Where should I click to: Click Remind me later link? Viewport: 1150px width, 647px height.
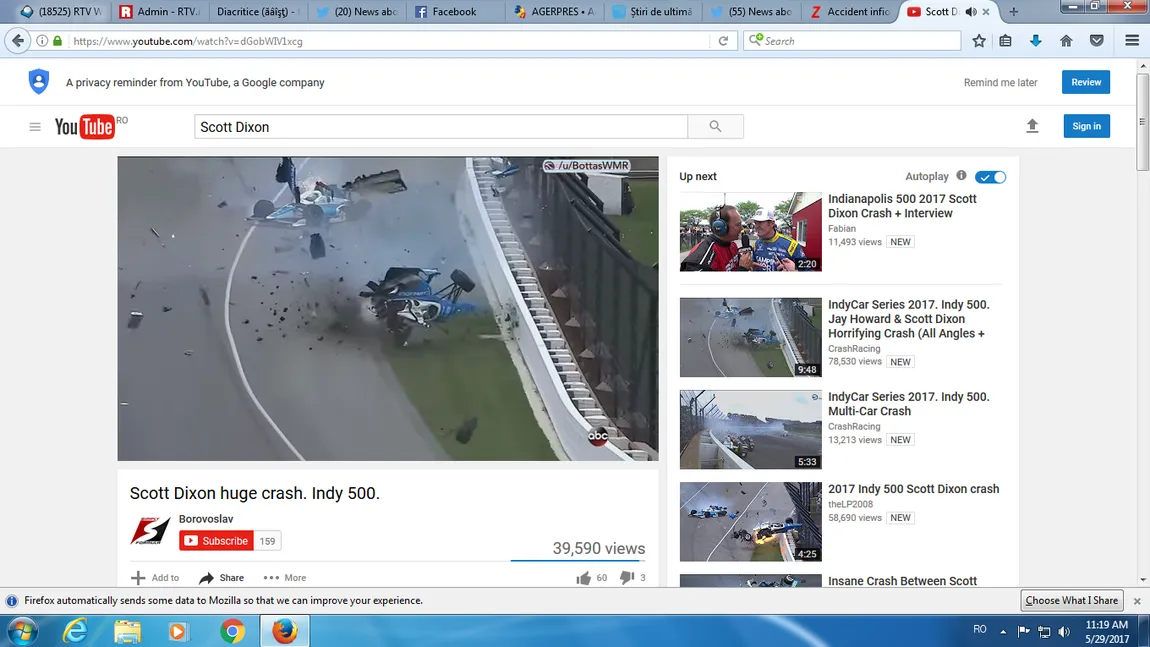click(x=1000, y=83)
